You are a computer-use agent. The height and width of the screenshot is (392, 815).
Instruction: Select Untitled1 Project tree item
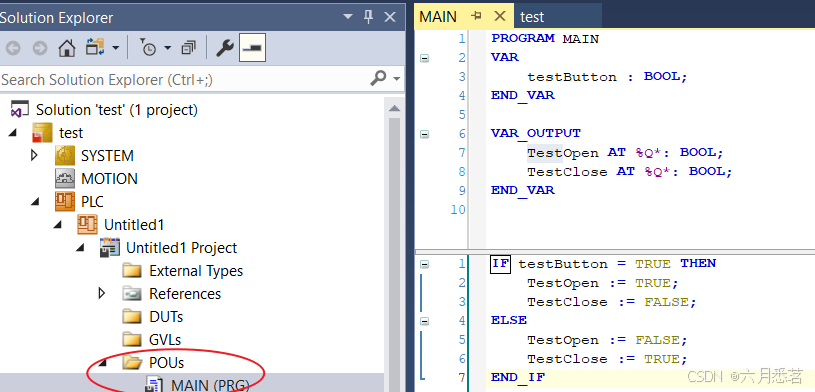click(181, 247)
